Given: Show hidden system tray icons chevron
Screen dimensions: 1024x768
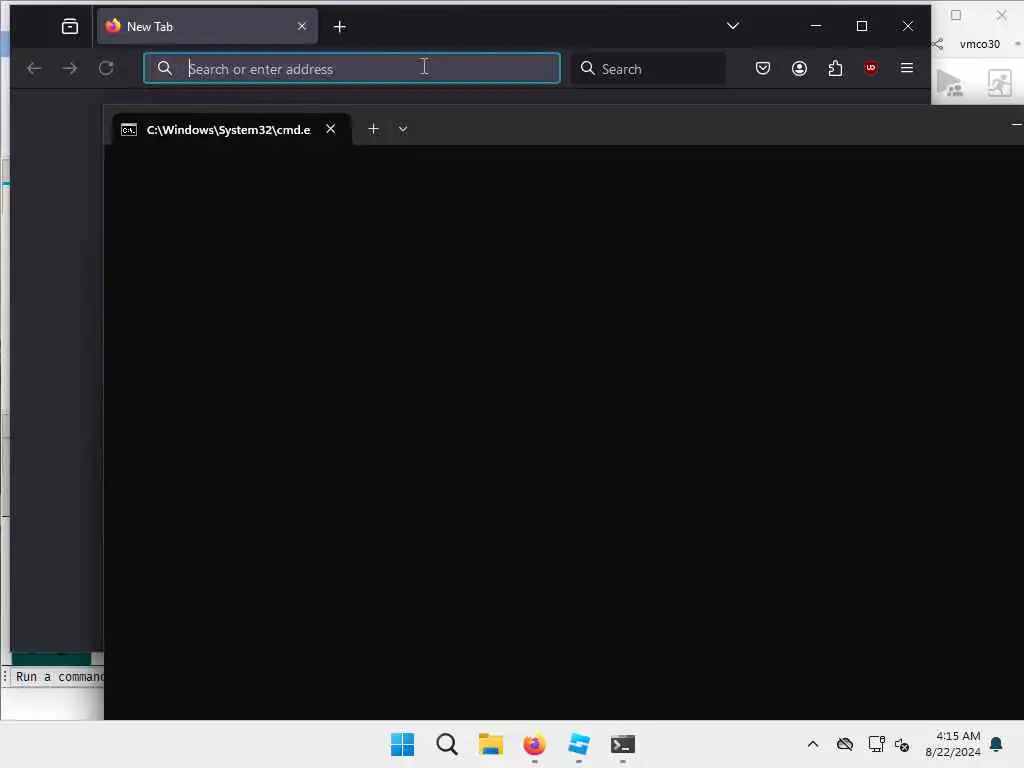Looking at the screenshot, I should tap(812, 744).
